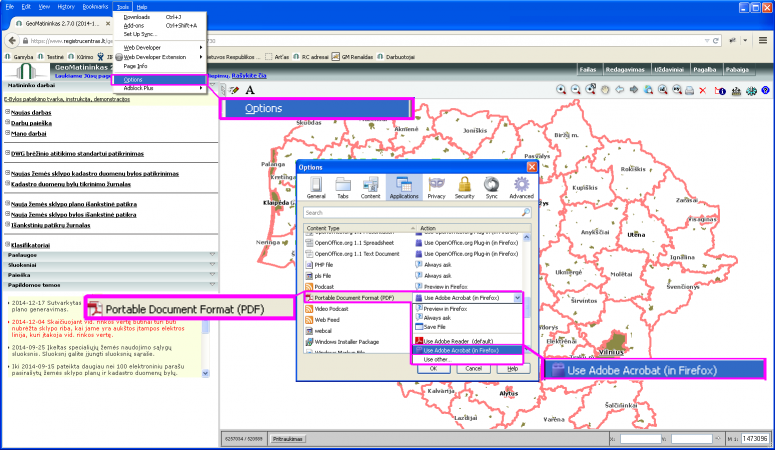Screen dimensions: 775x450
Task: Select Preview in Firefox for PDF
Action: coord(467,309)
